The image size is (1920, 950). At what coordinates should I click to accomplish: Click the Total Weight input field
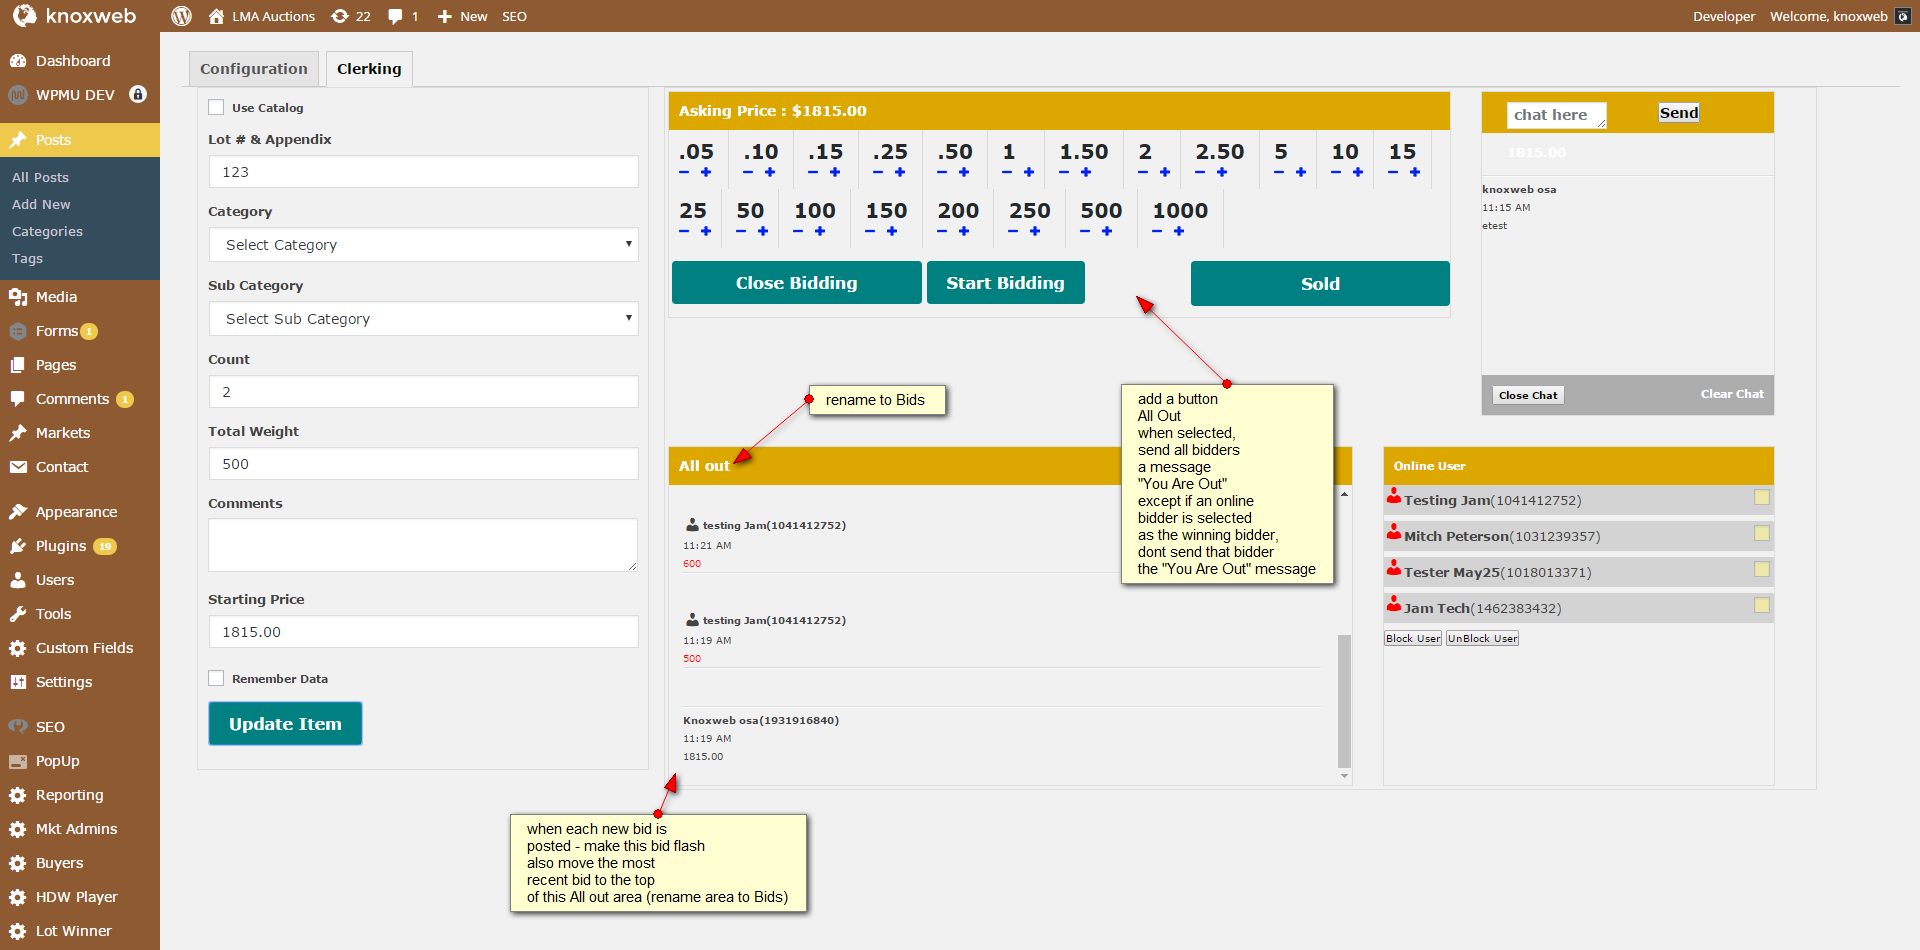(x=424, y=464)
